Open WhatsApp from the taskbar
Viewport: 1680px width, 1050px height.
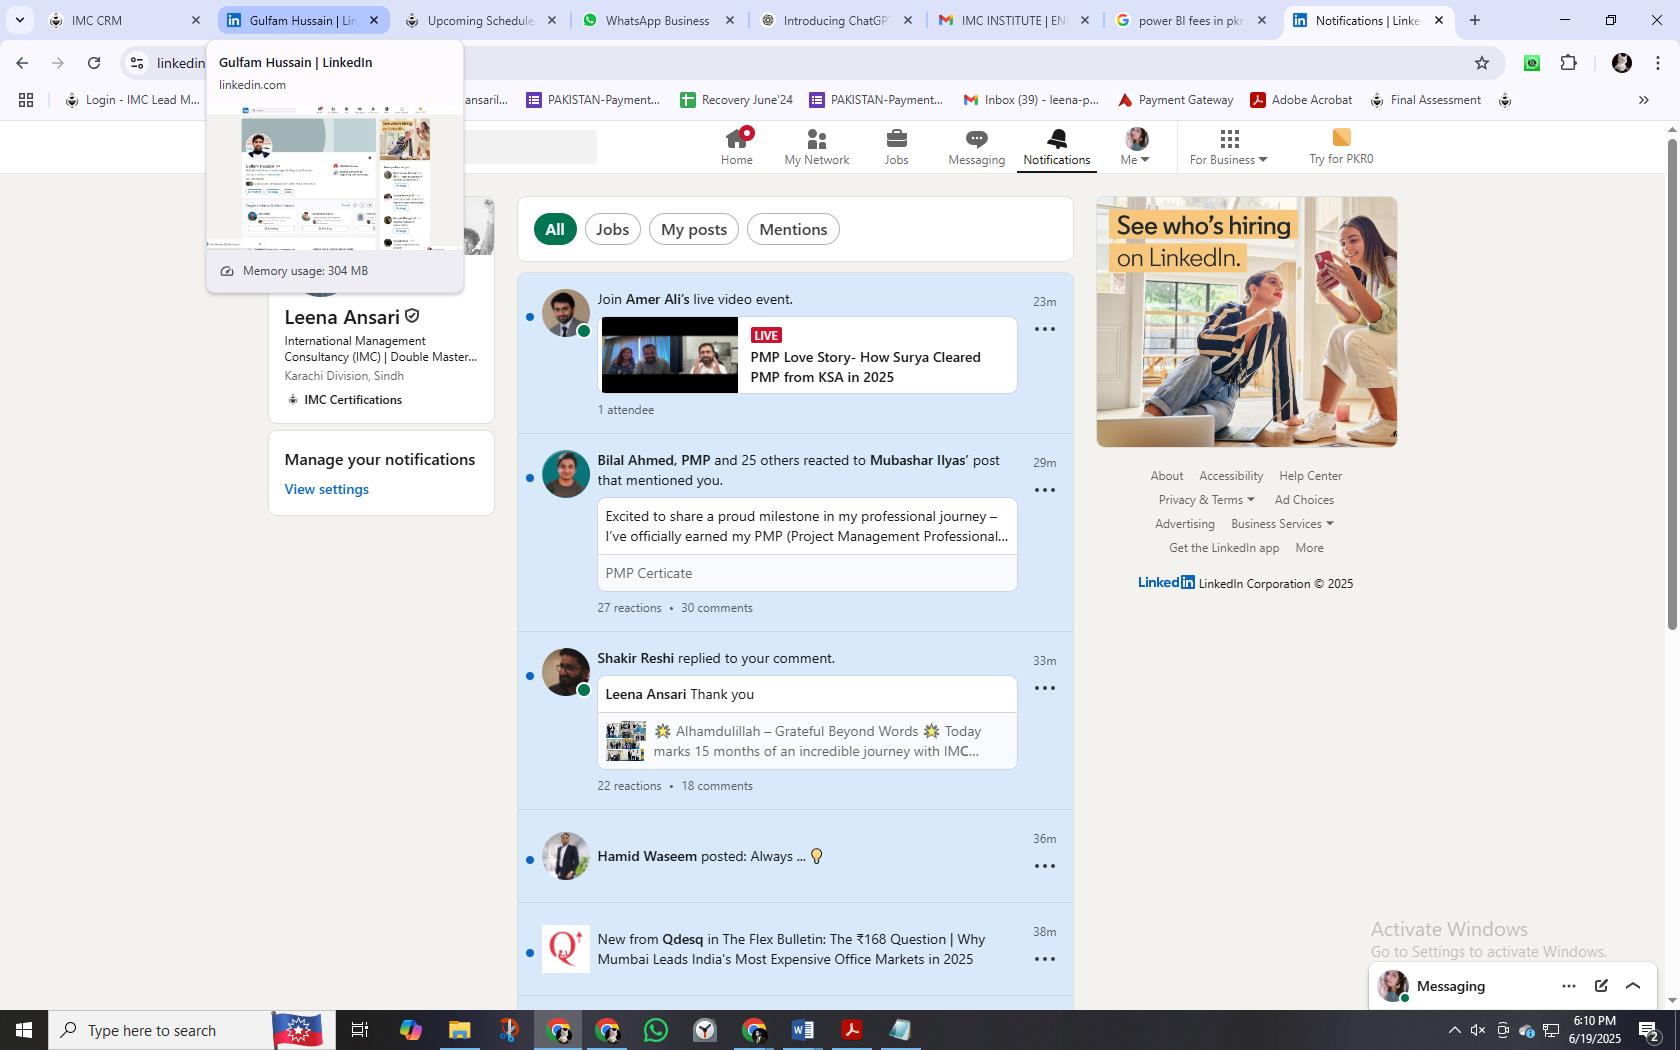(x=655, y=1030)
